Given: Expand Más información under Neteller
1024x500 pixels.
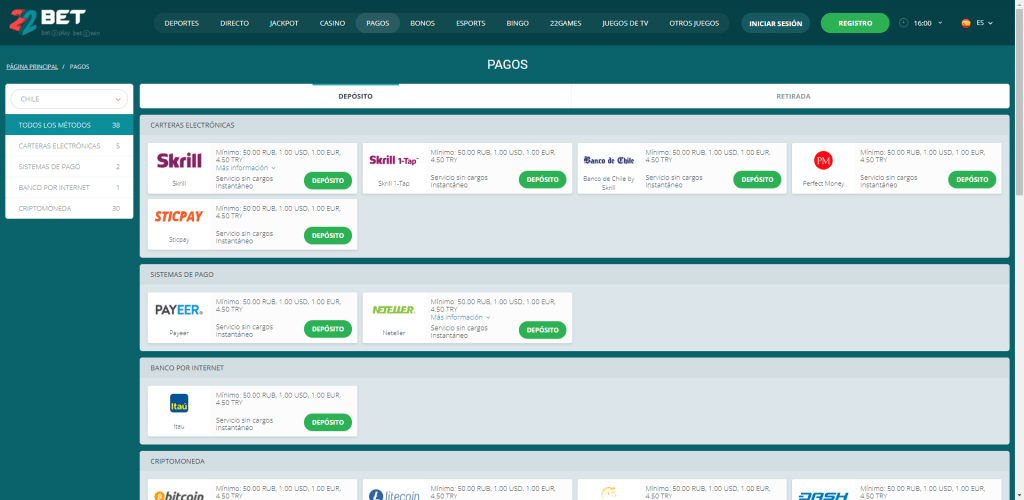Looking at the screenshot, I should pos(460,317).
